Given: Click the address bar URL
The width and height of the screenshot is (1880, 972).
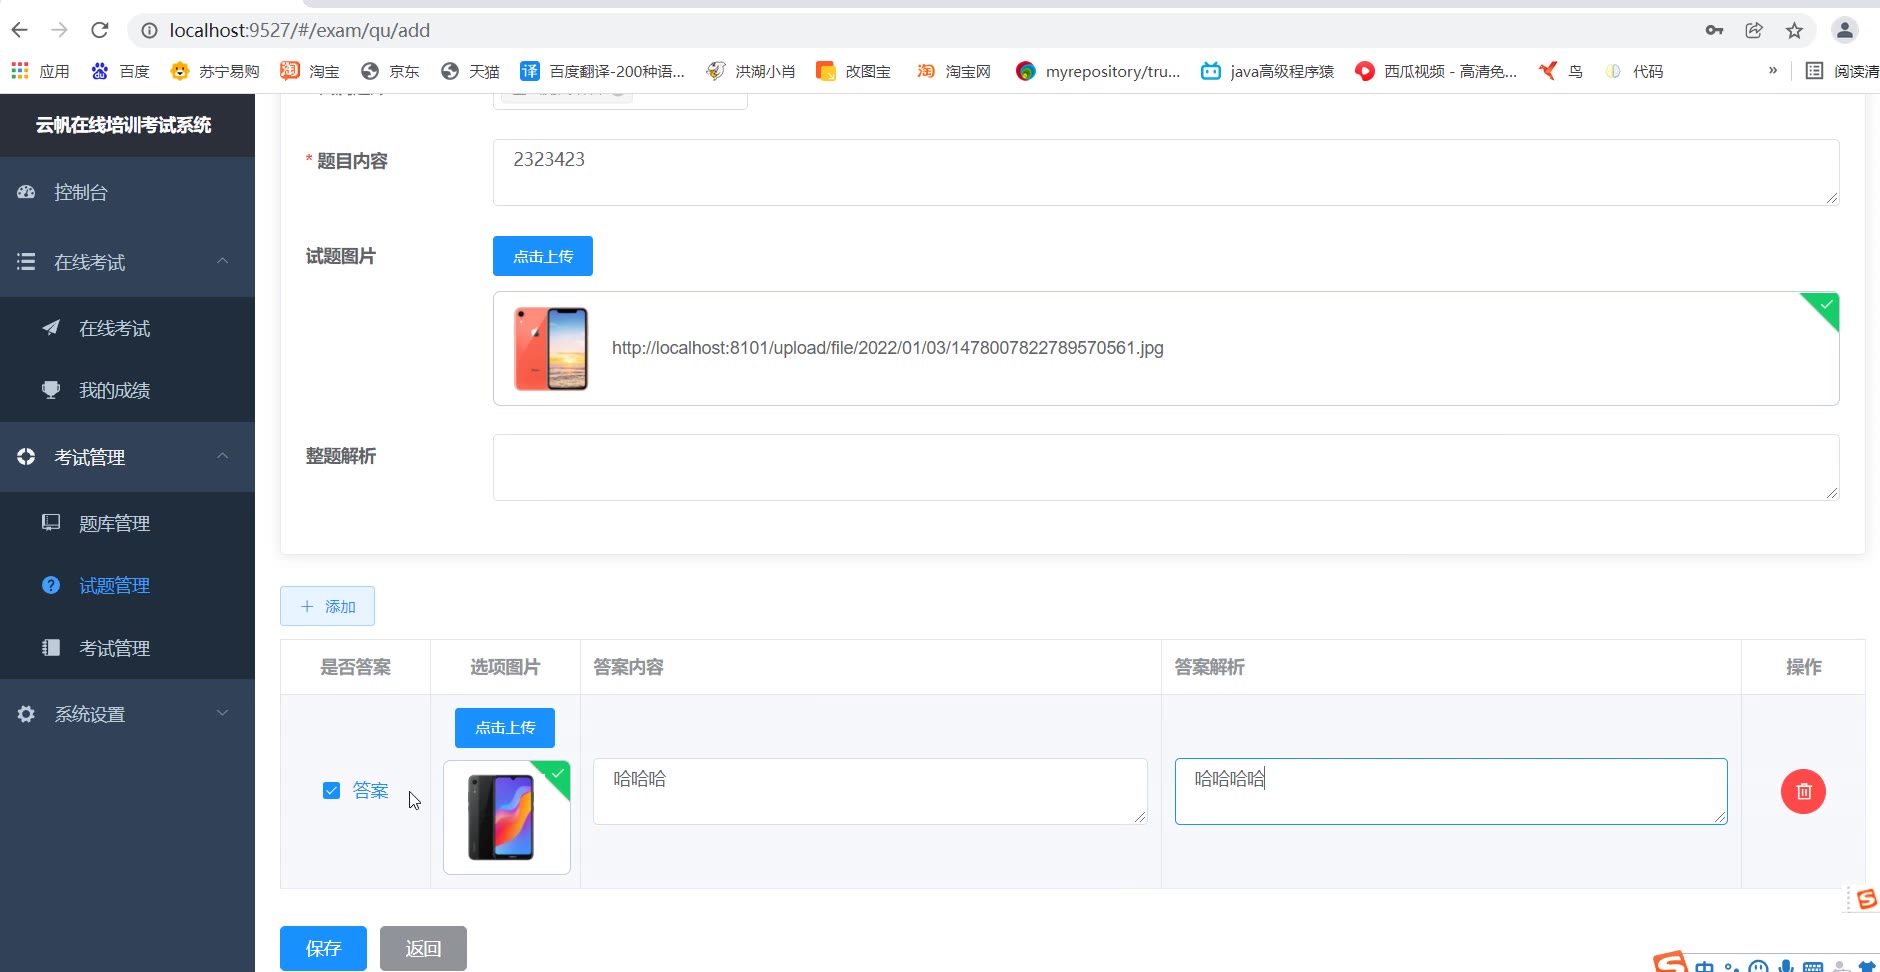Looking at the screenshot, I should (x=300, y=30).
